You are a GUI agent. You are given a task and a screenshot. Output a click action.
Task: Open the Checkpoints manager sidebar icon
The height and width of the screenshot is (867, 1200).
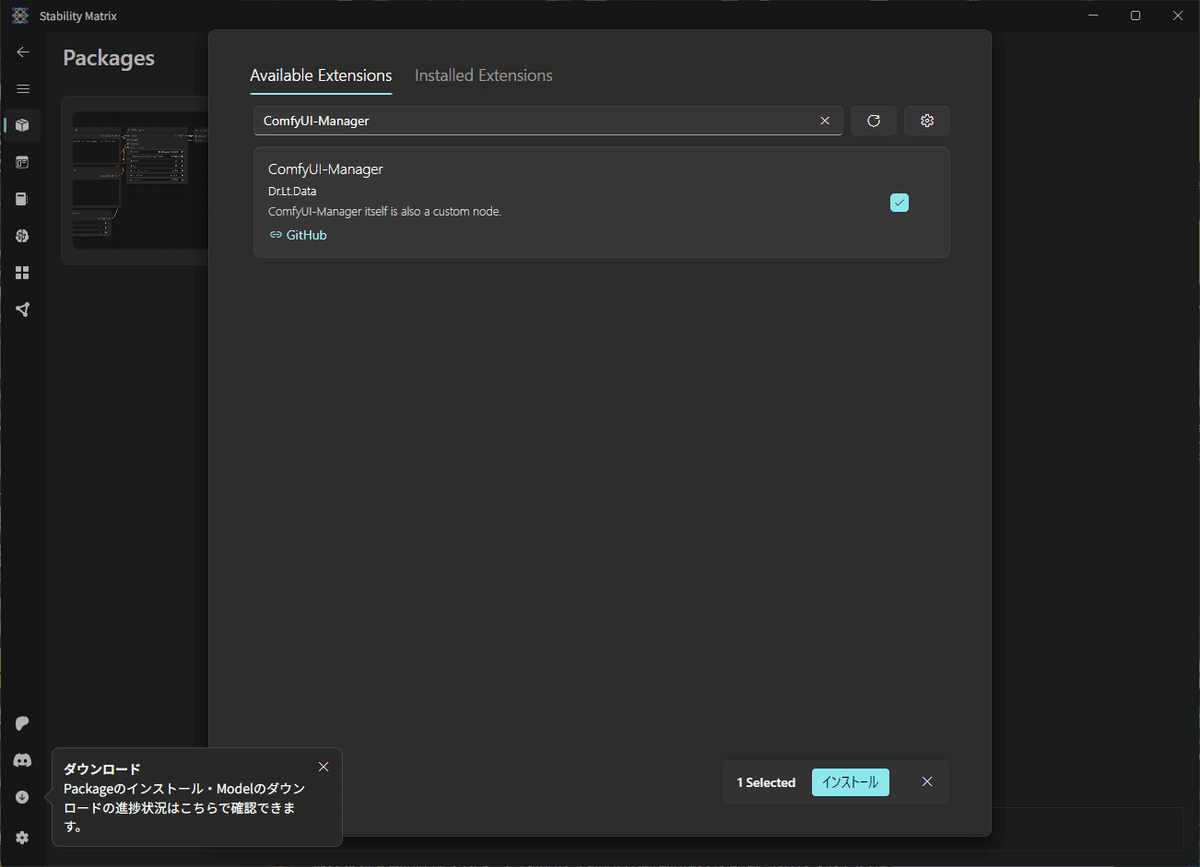click(22, 199)
